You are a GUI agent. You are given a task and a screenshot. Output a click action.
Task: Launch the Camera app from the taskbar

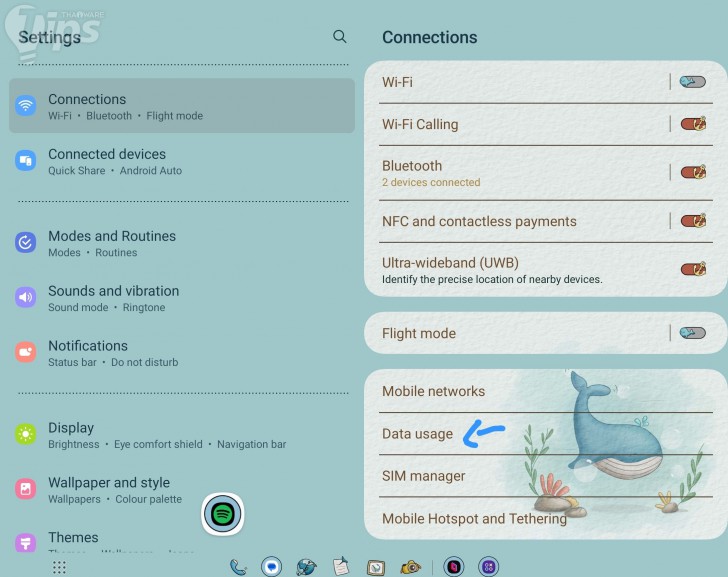pos(410,567)
